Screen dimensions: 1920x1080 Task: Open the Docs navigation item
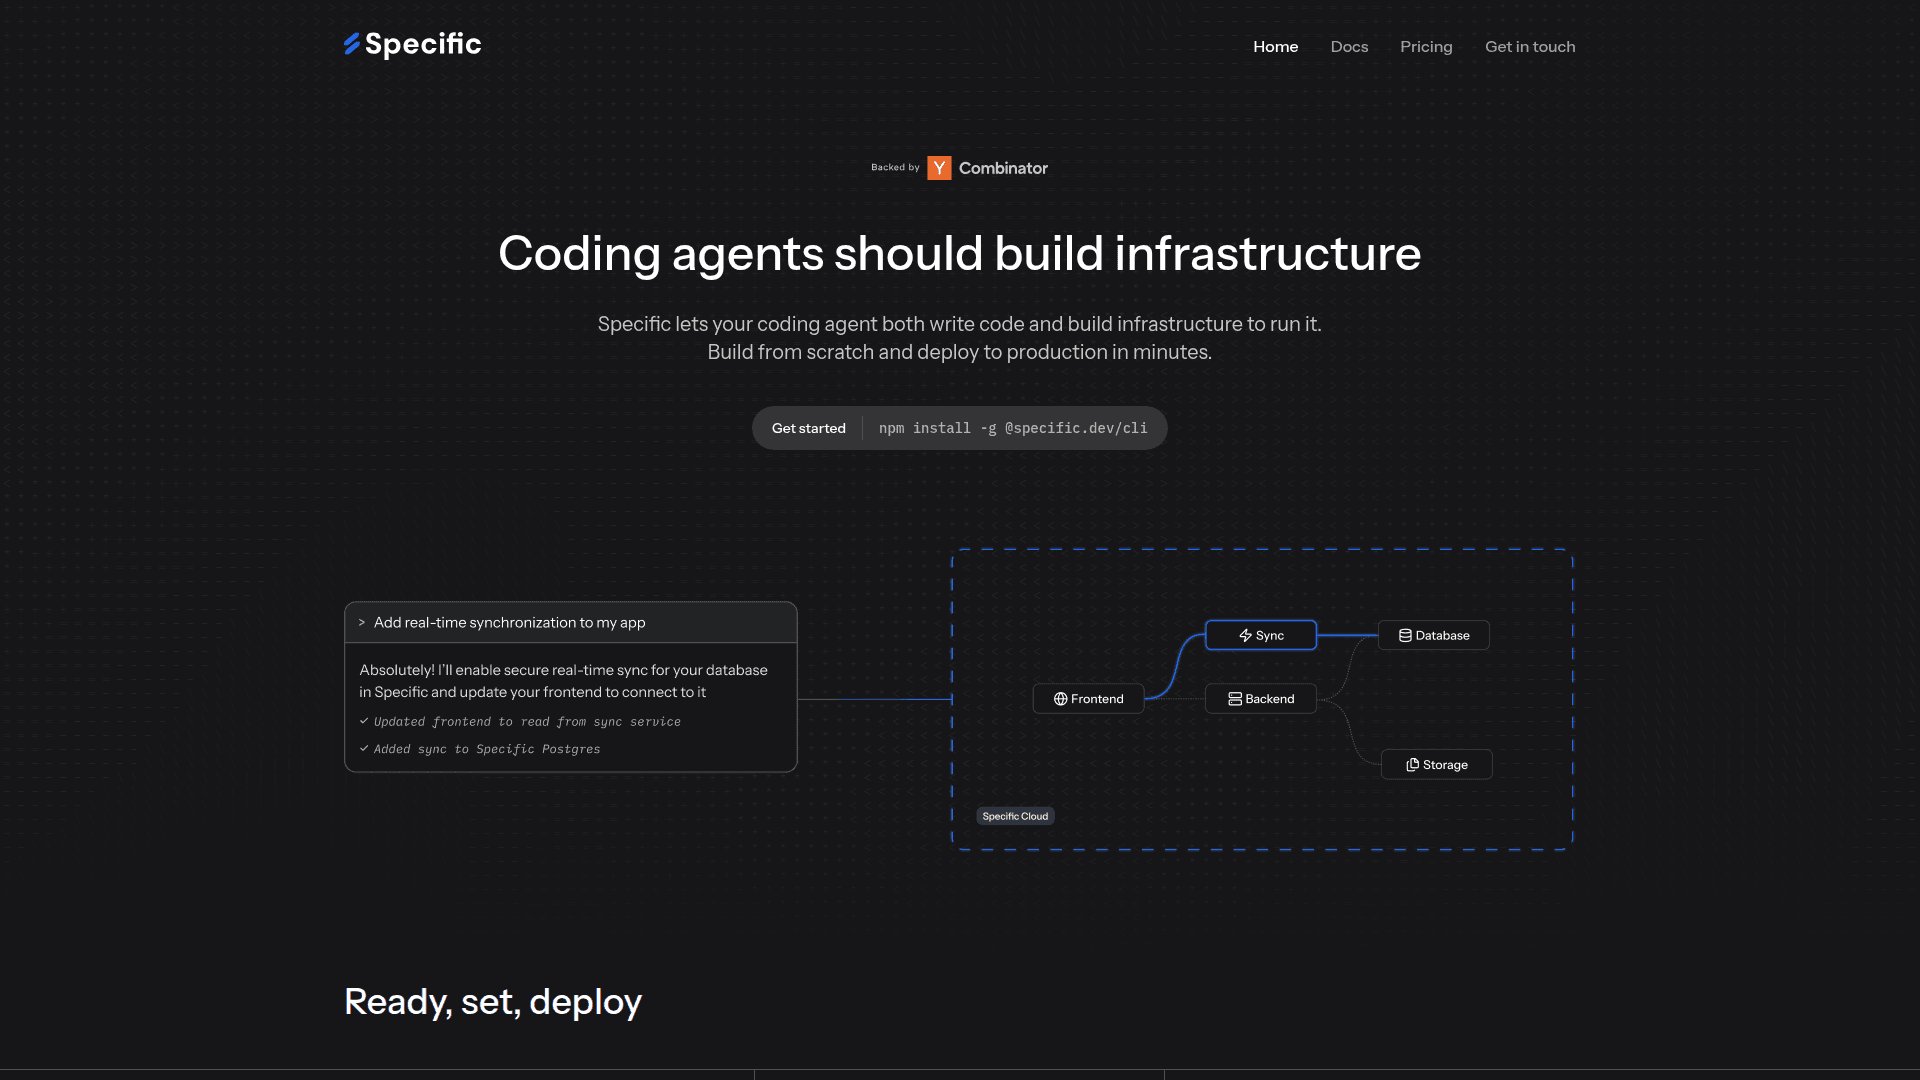pos(1349,47)
